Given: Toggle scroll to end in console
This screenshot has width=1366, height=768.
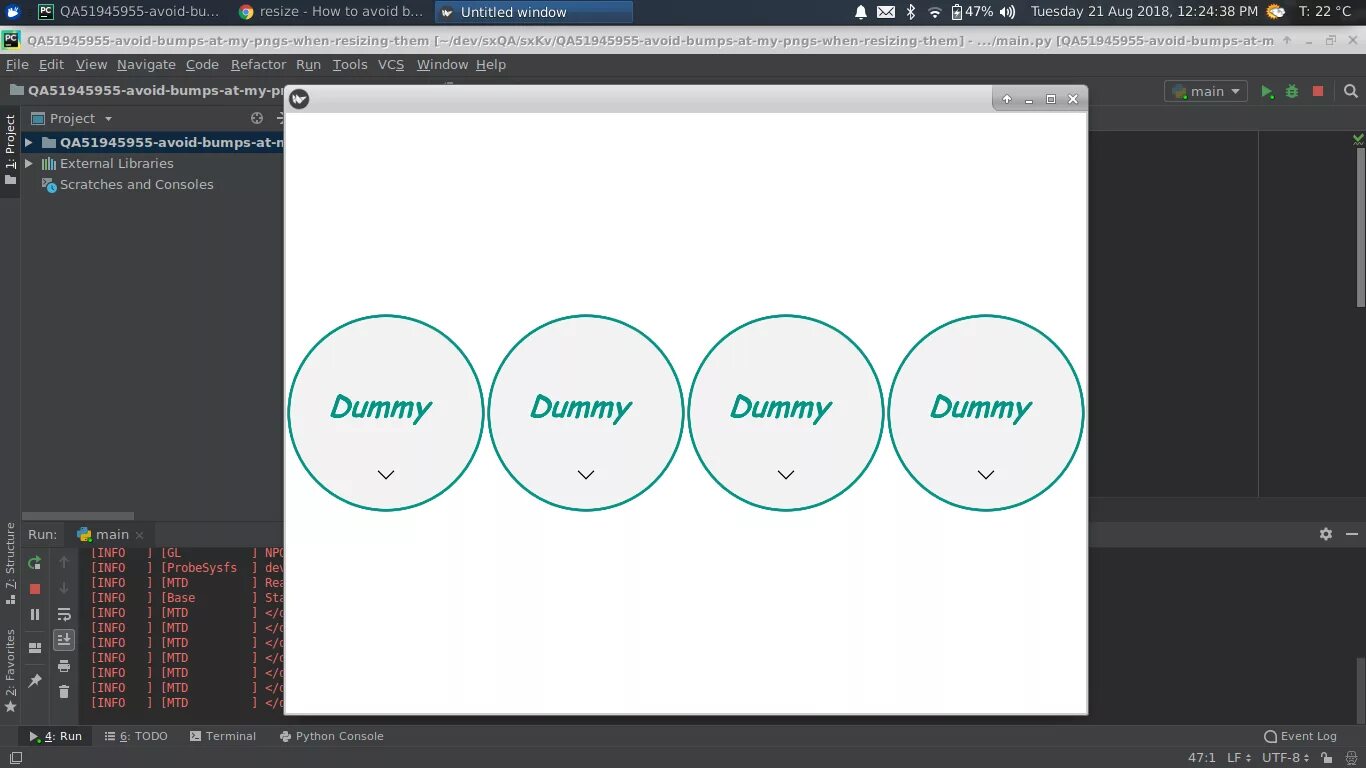Looking at the screenshot, I should click(64, 640).
